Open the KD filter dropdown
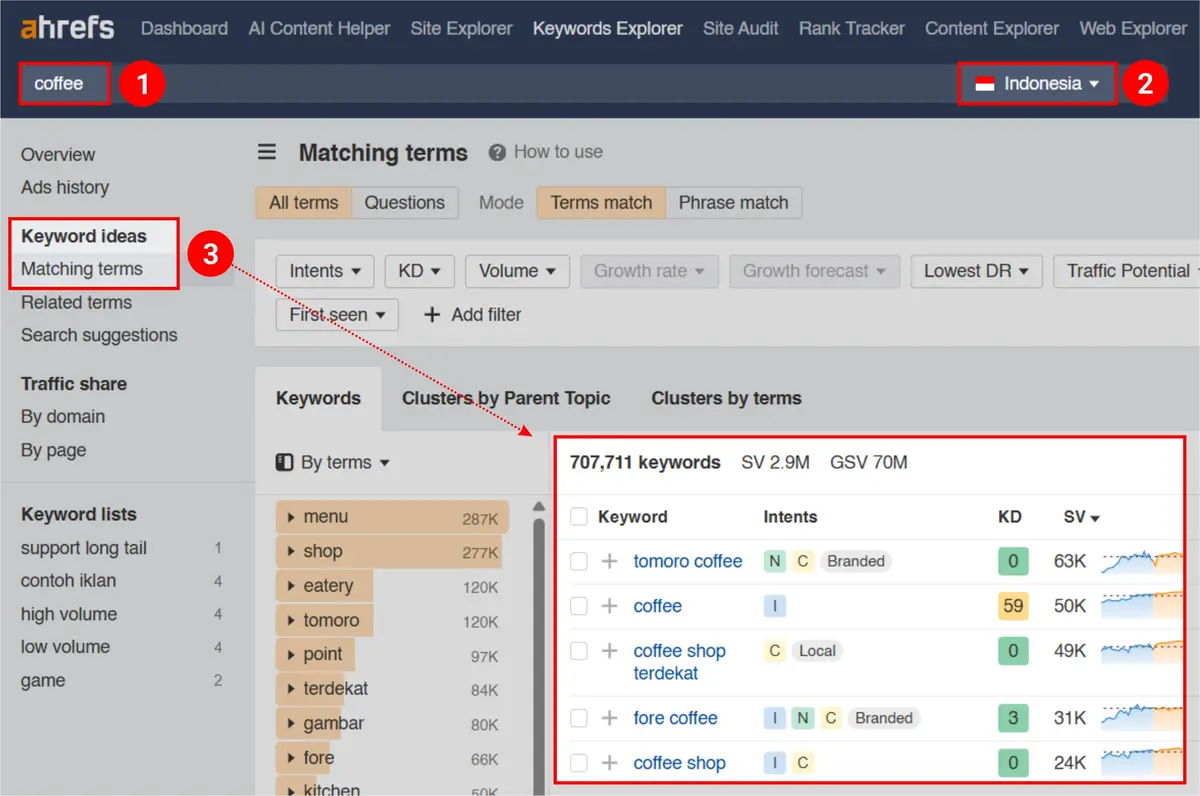Viewport: 1200px width, 796px height. point(420,271)
